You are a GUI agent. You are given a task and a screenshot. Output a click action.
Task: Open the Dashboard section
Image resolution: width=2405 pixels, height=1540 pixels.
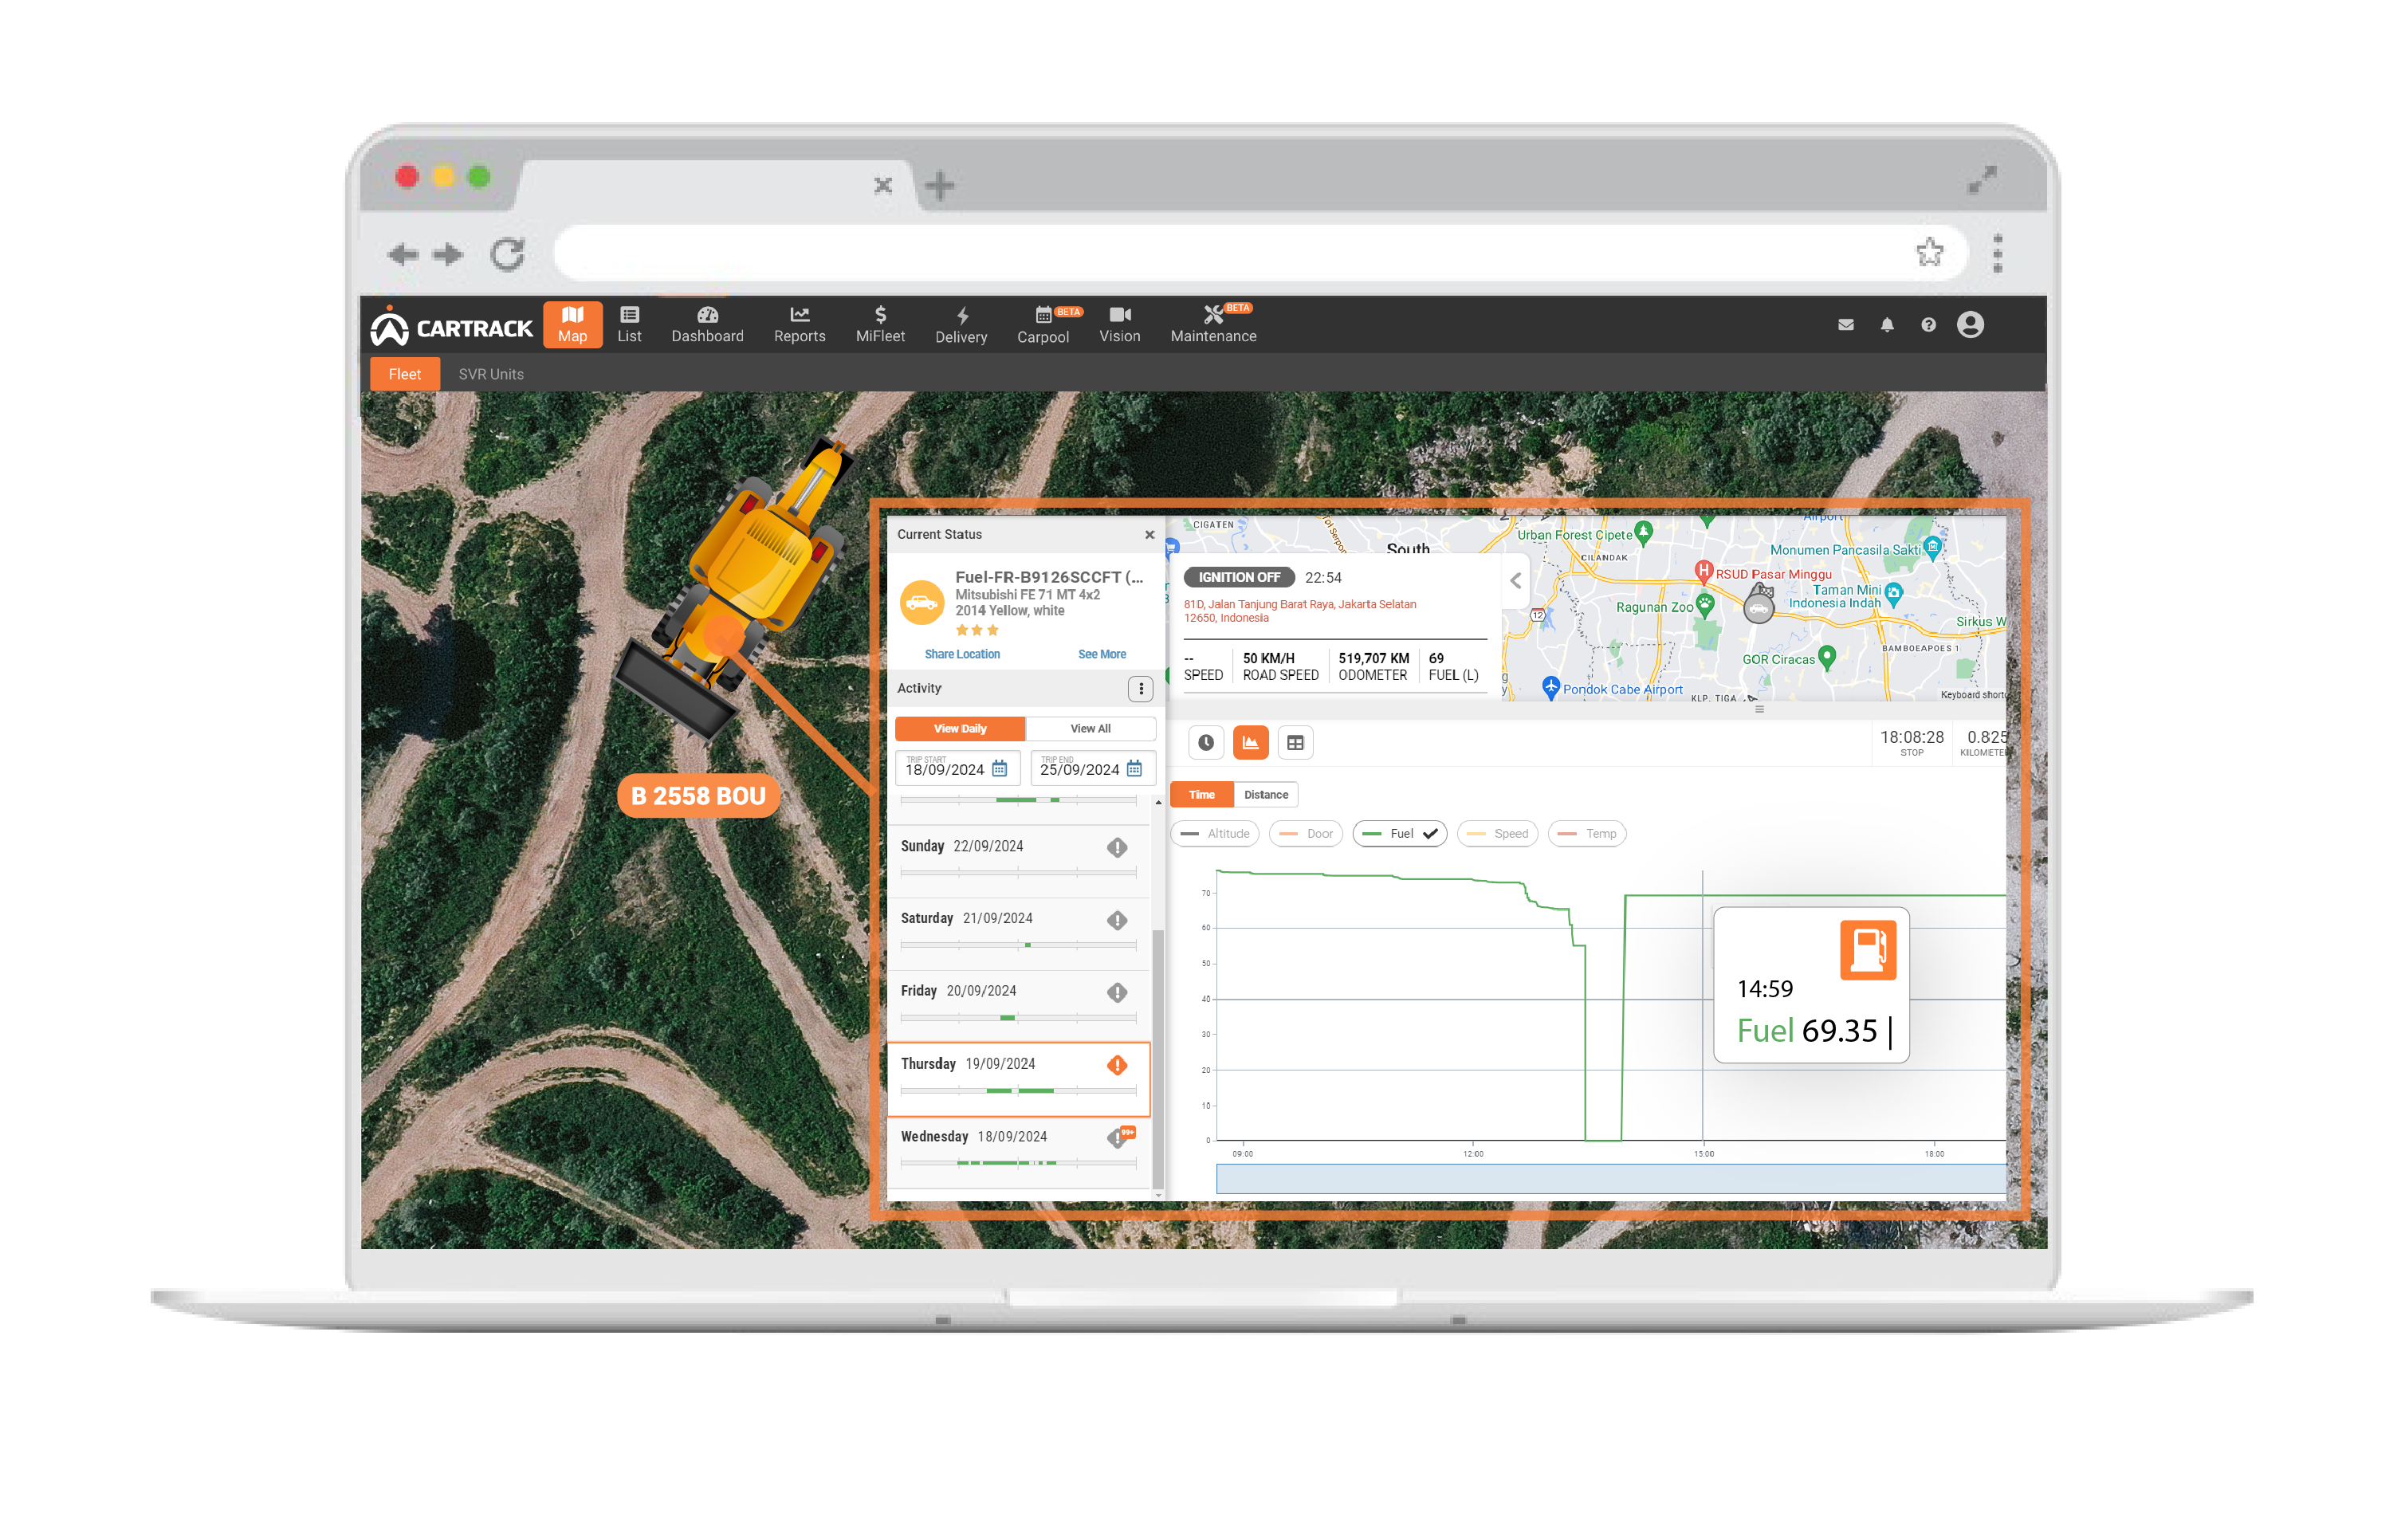[707, 324]
